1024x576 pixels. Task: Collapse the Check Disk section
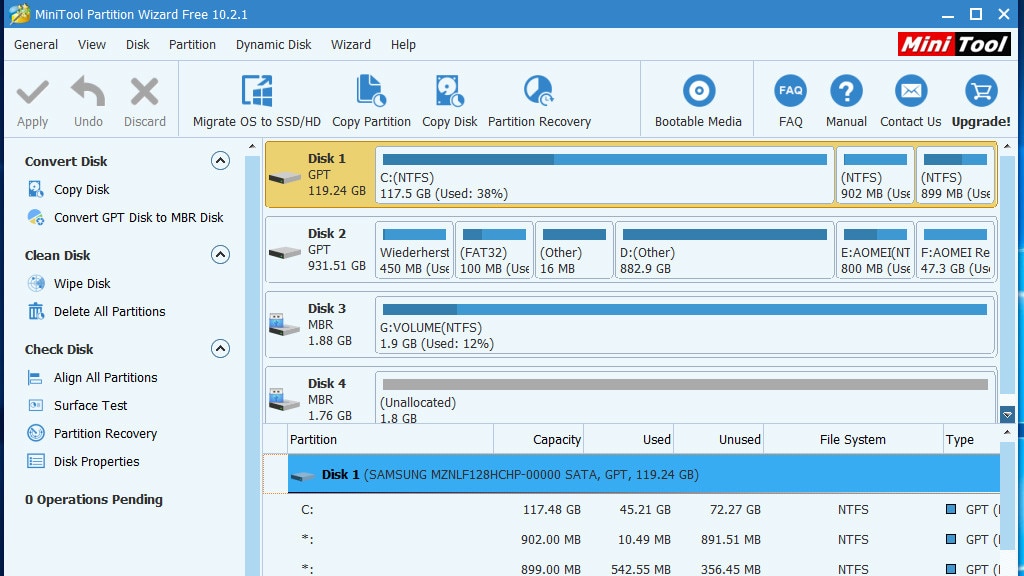click(220, 349)
